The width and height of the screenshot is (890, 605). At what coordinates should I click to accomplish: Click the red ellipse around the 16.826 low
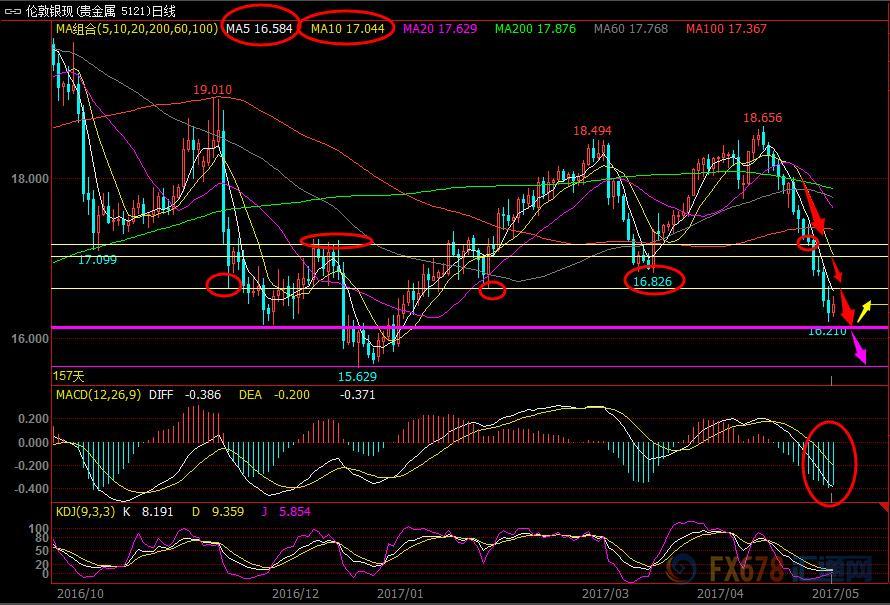(x=658, y=280)
